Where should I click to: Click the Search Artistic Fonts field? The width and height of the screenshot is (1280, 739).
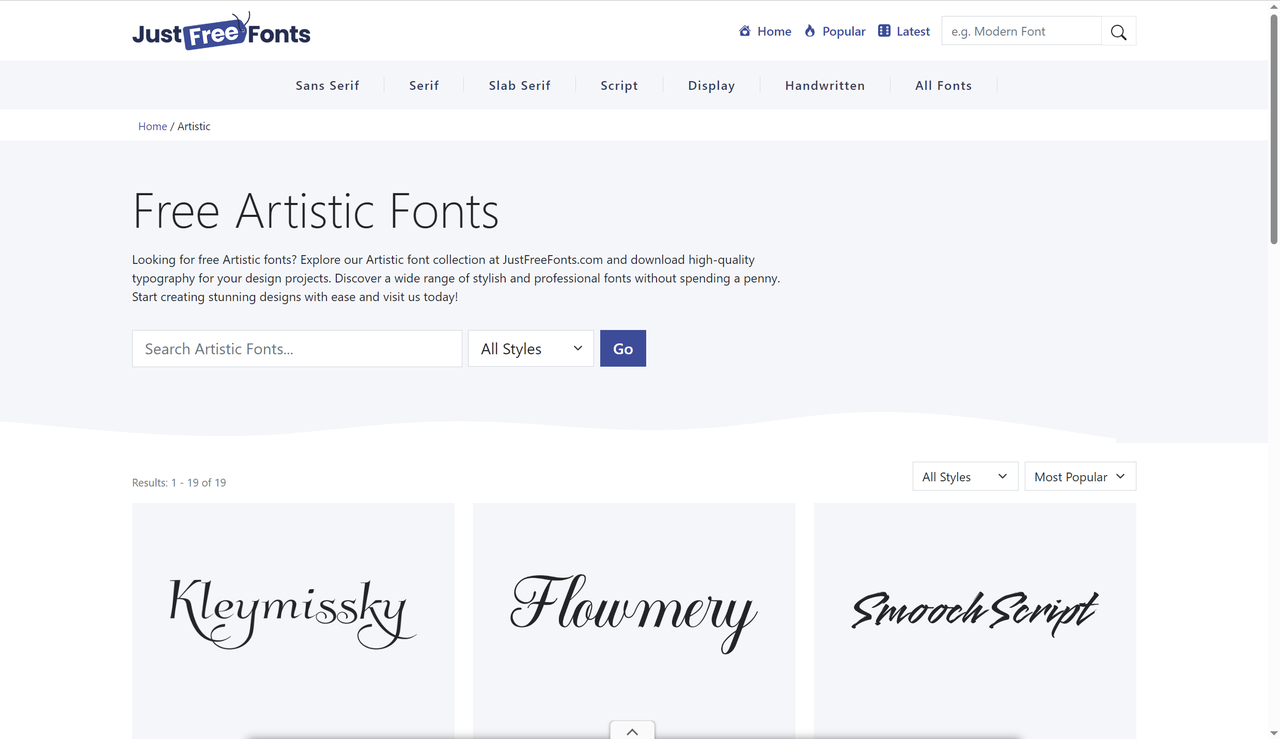click(x=297, y=349)
